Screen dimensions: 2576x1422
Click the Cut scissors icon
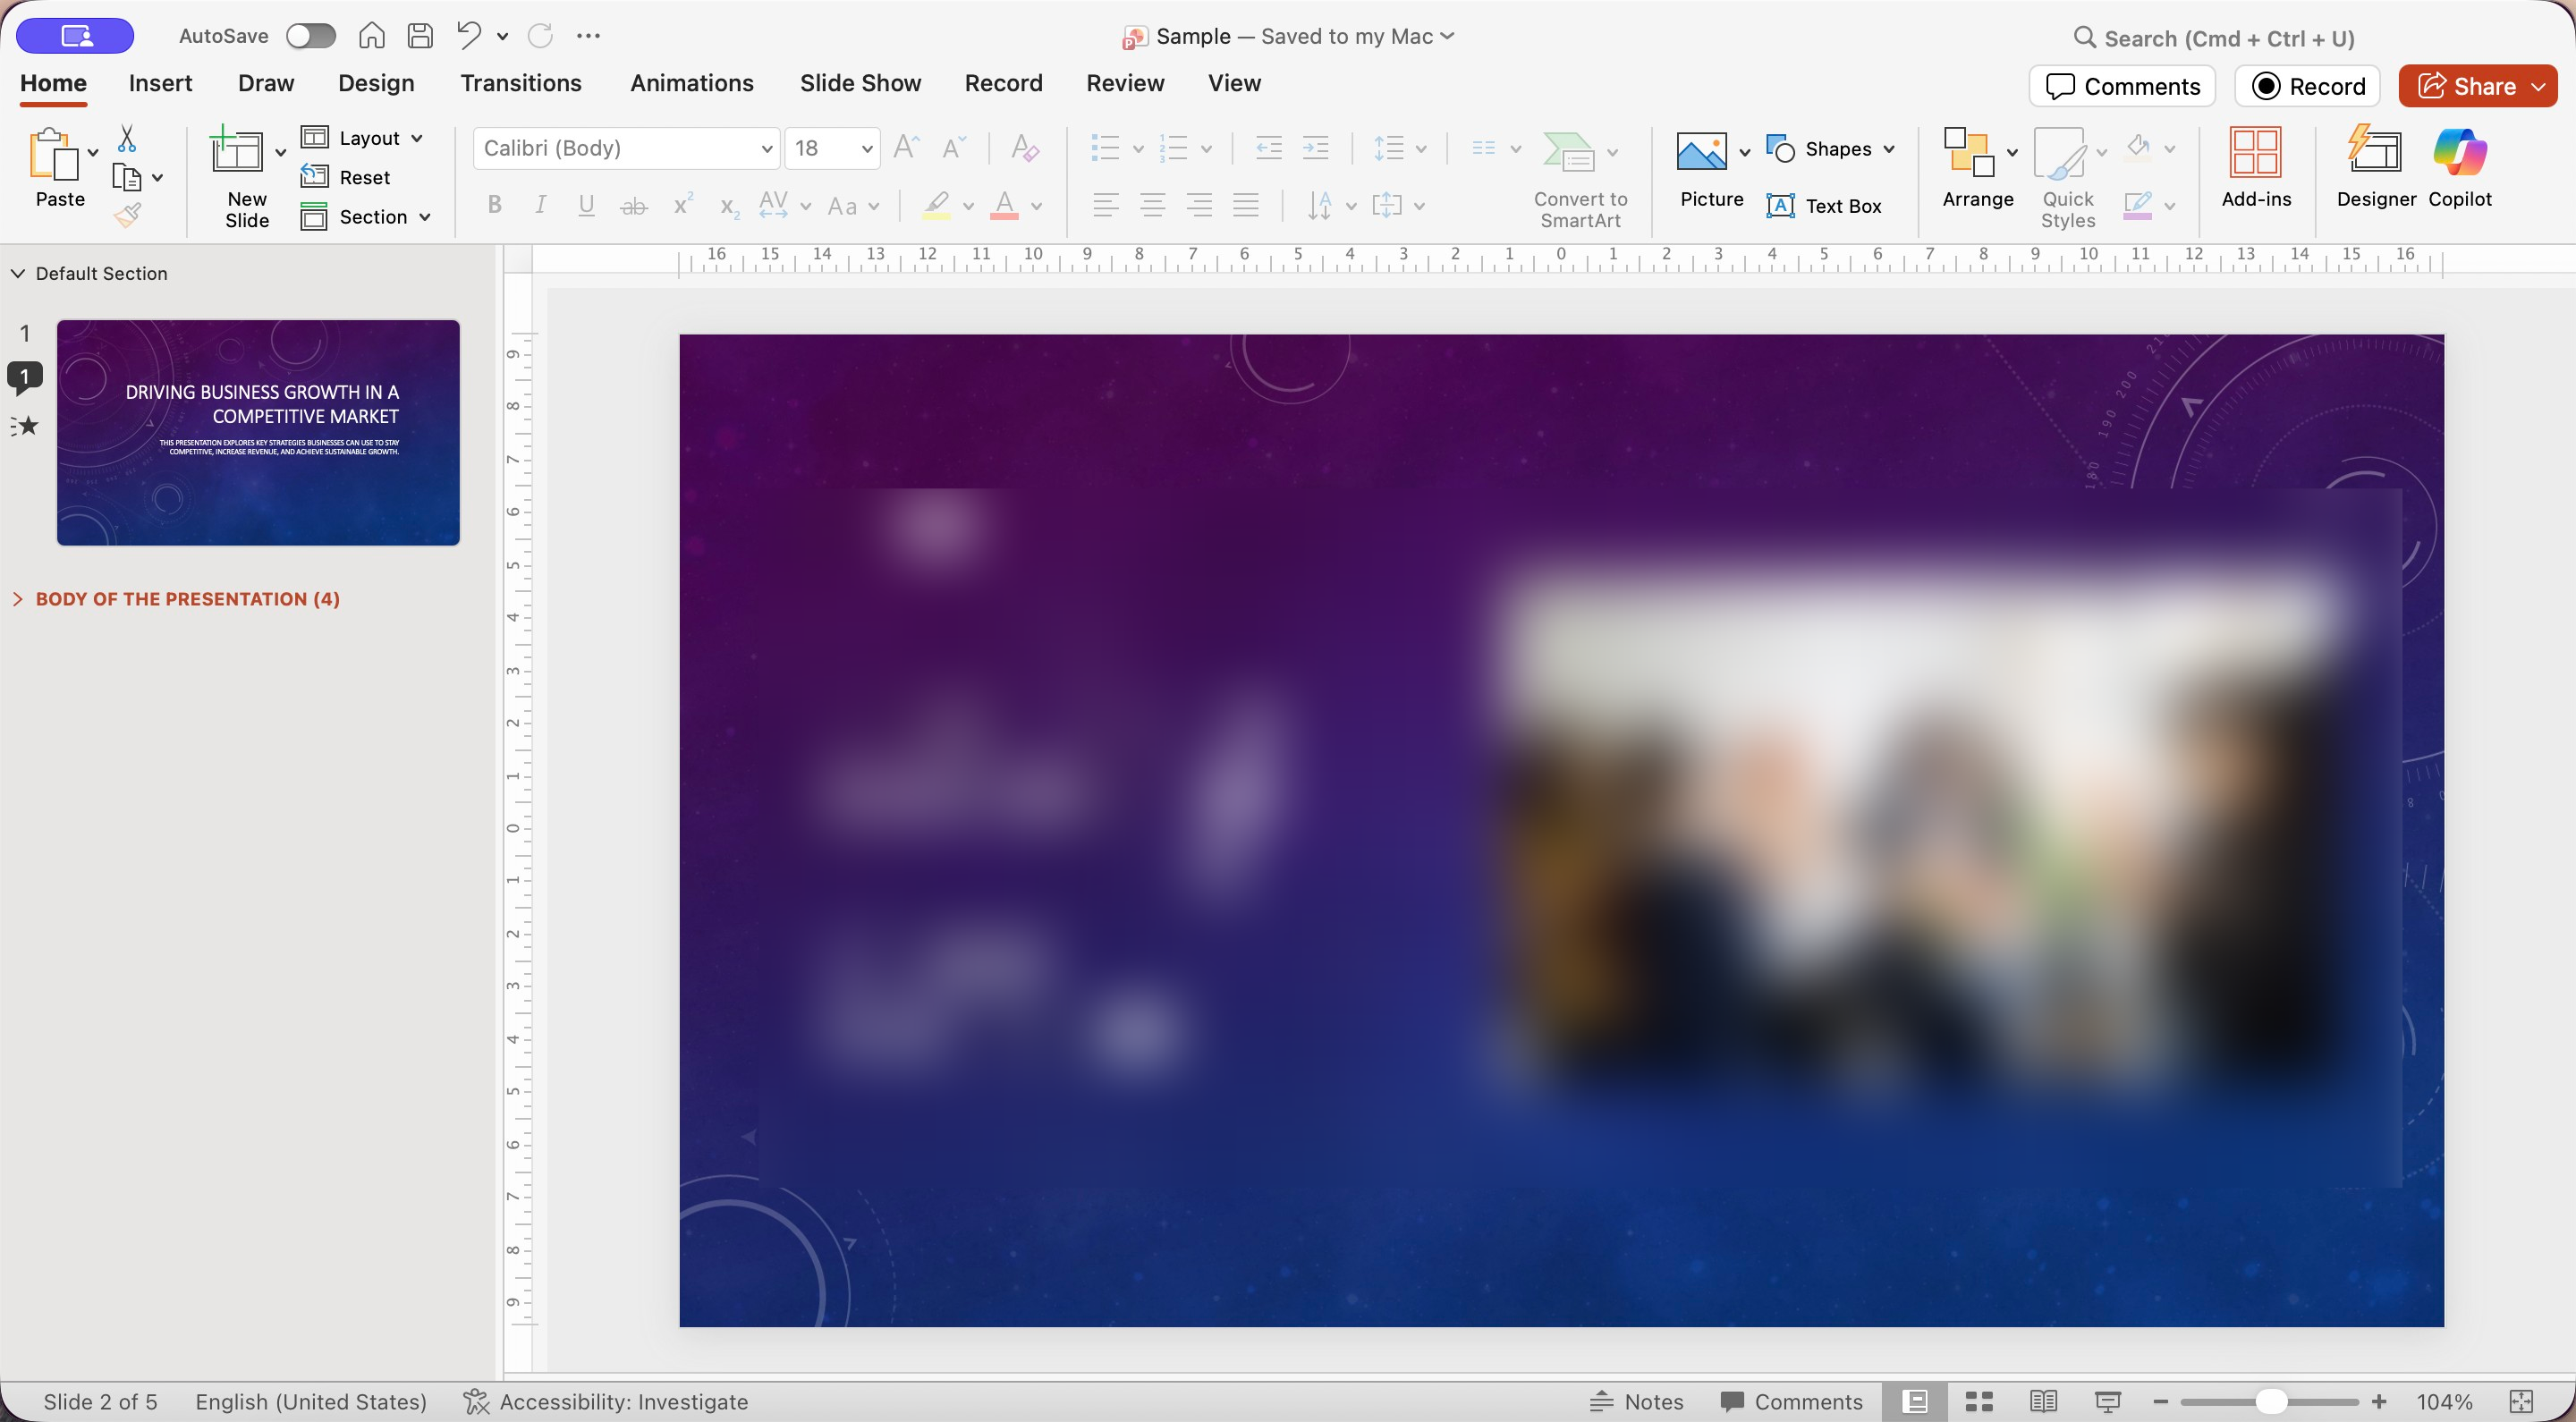[127, 138]
